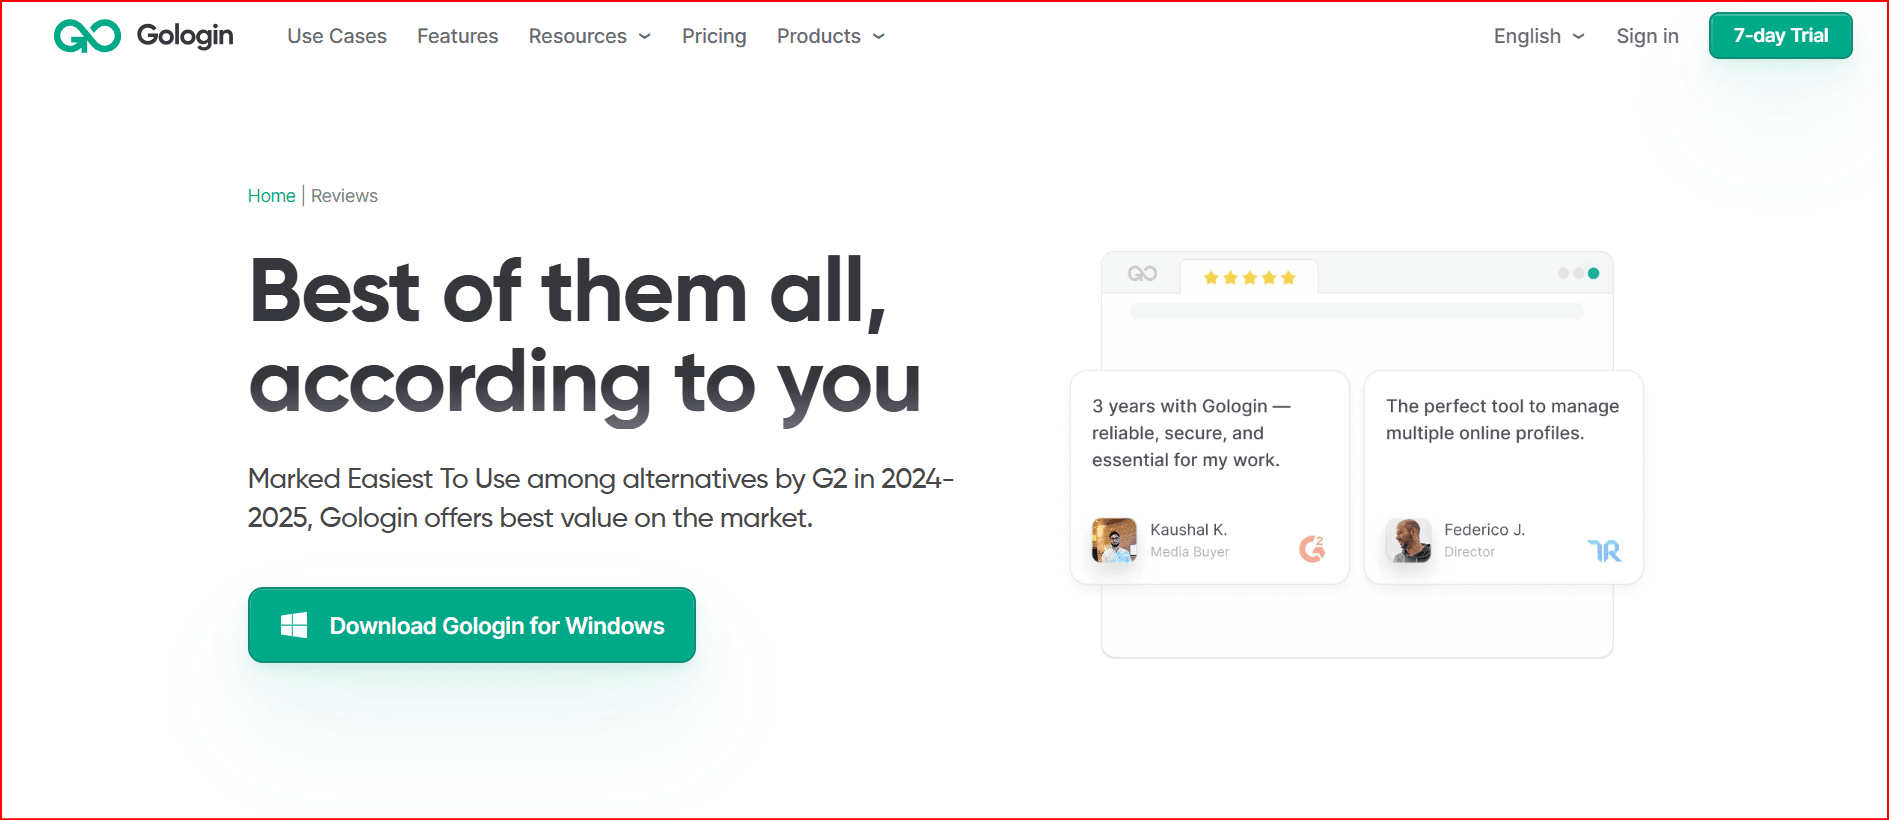Click the Sign in link
Screen dimensions: 1889x820
[x=1647, y=36]
